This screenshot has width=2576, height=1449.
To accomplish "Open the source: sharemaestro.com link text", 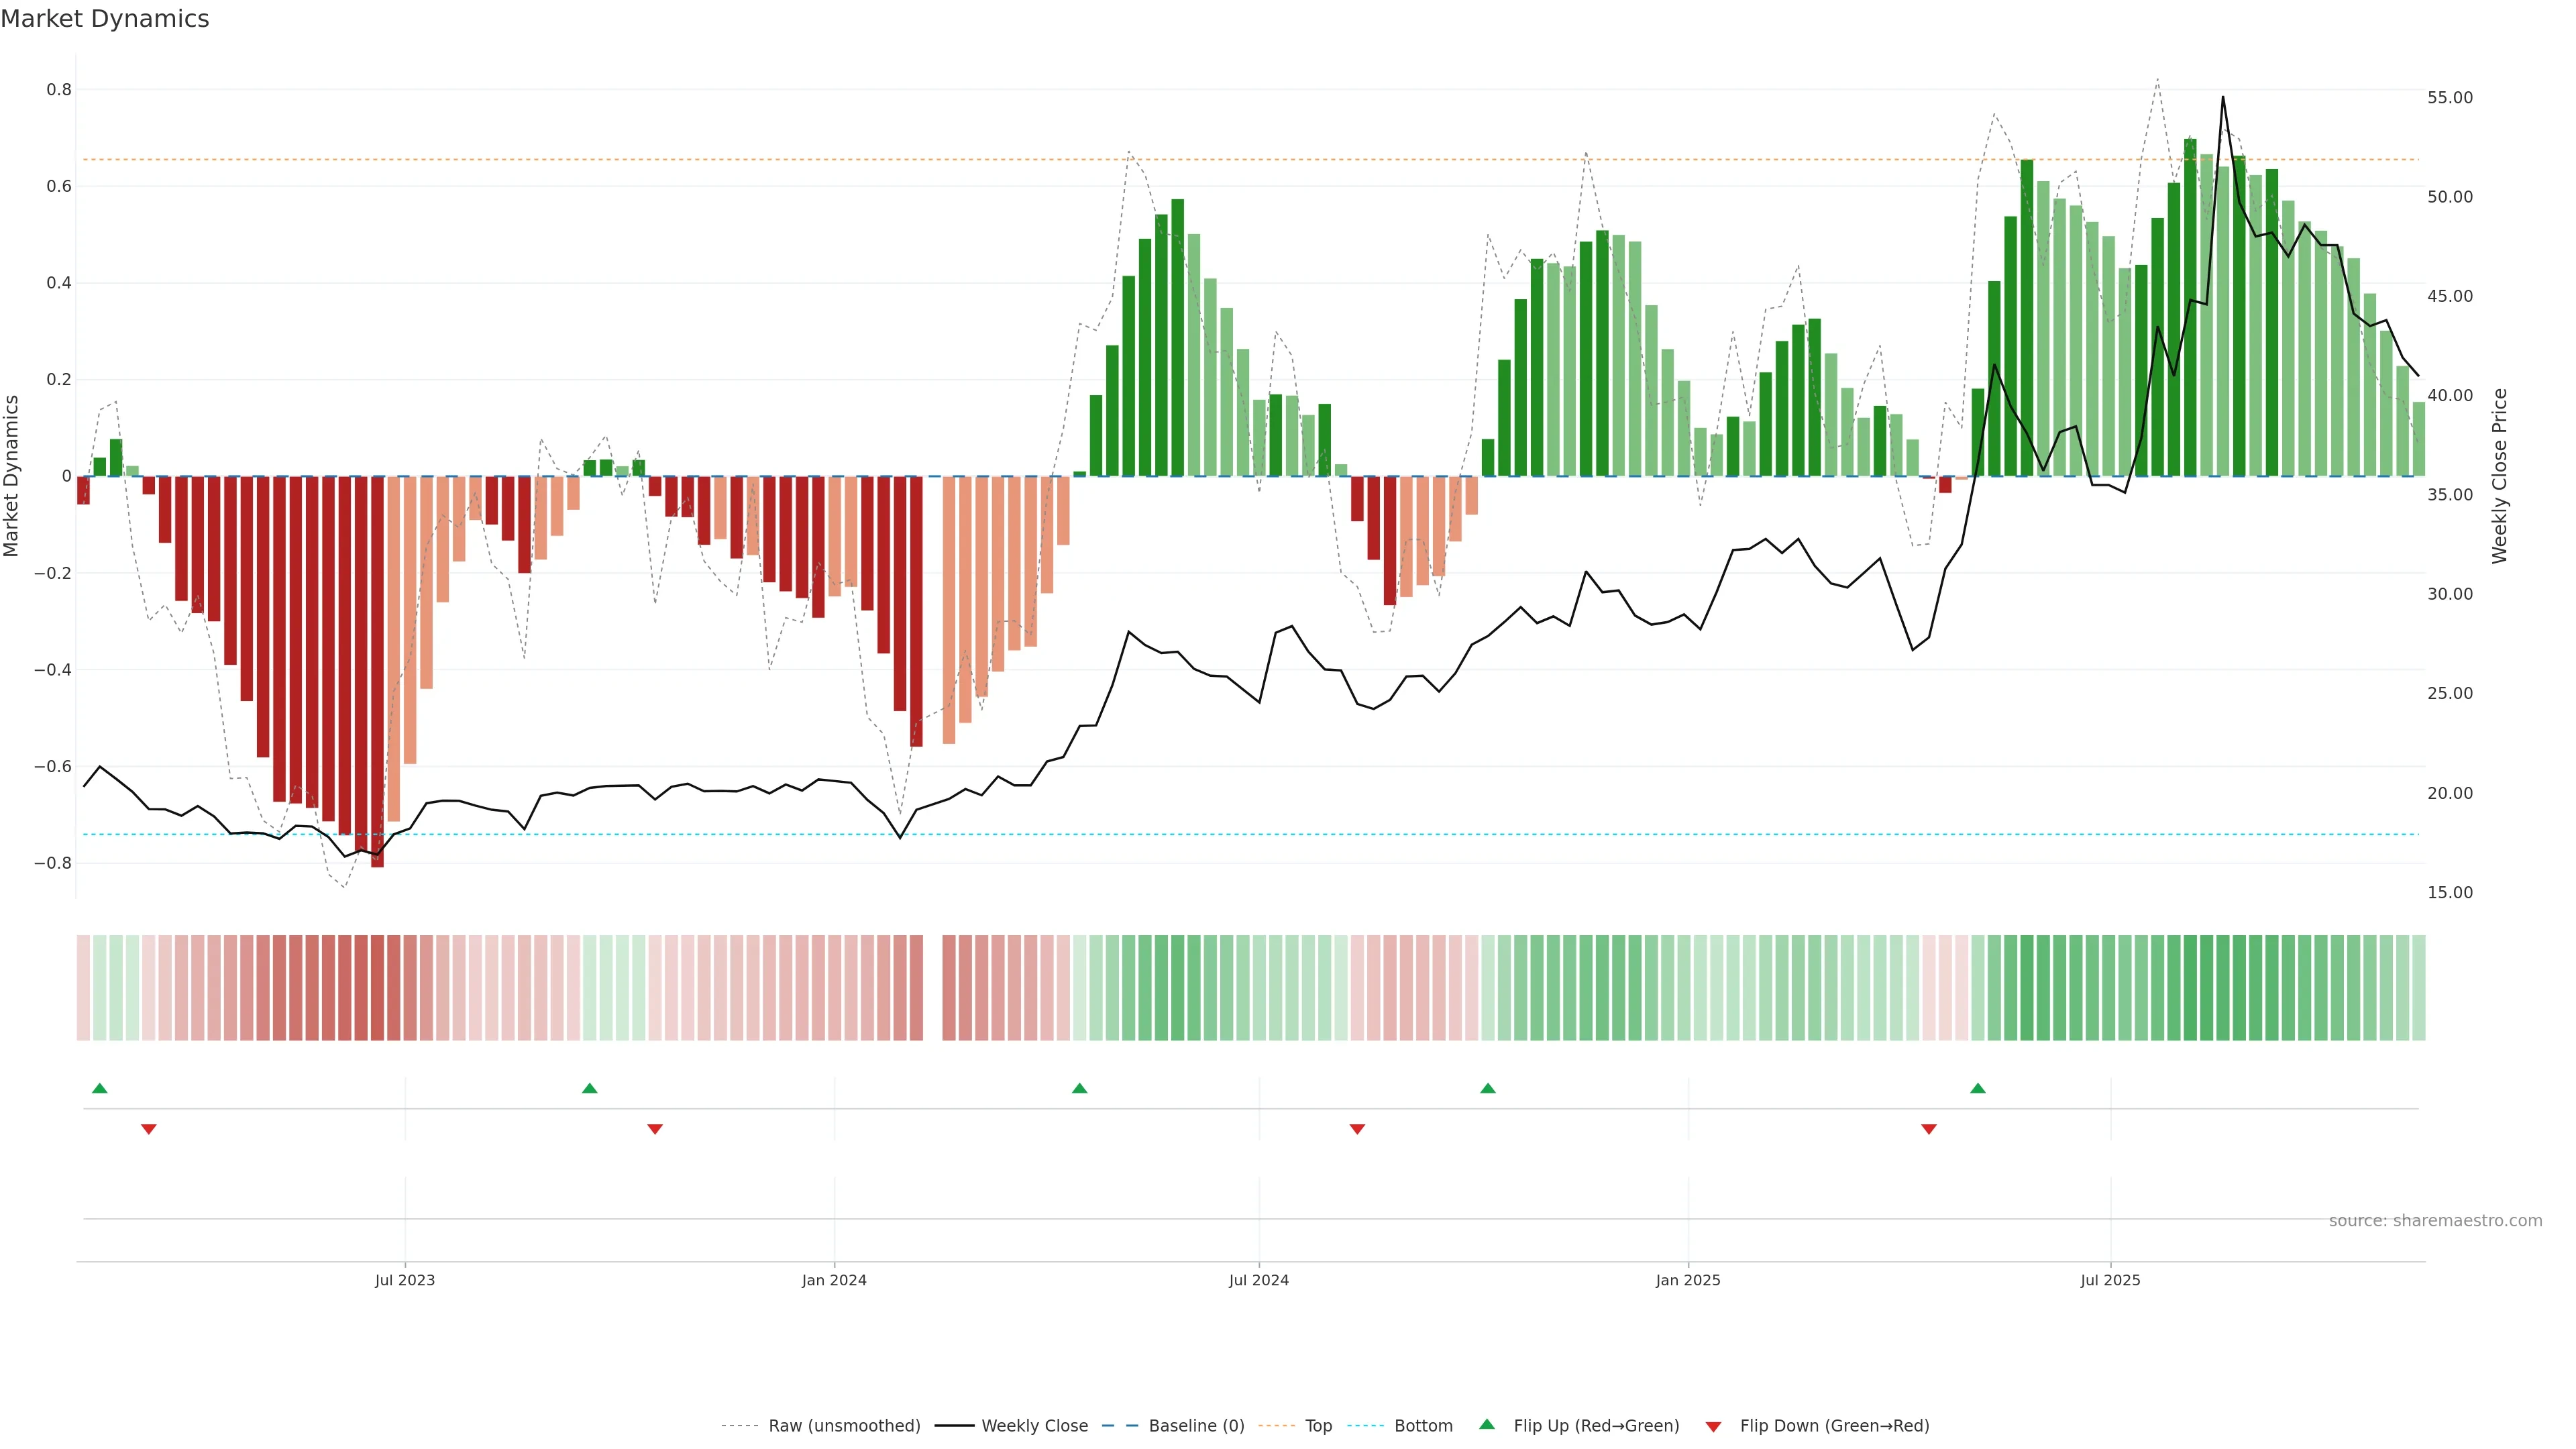I will (x=2435, y=1221).
